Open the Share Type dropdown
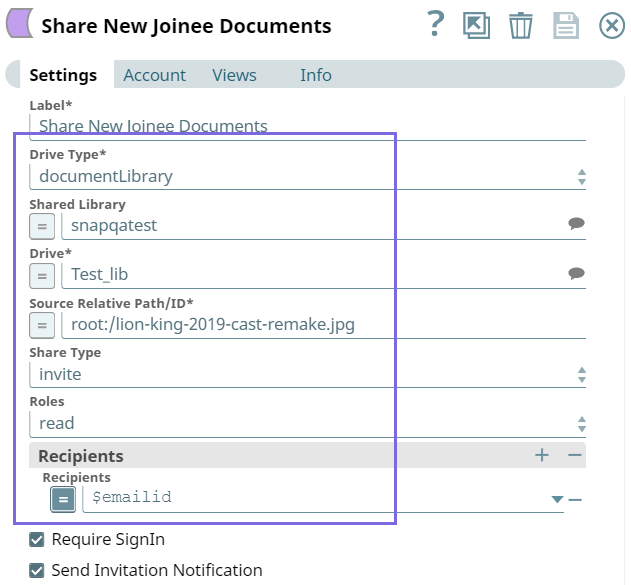 (x=308, y=375)
